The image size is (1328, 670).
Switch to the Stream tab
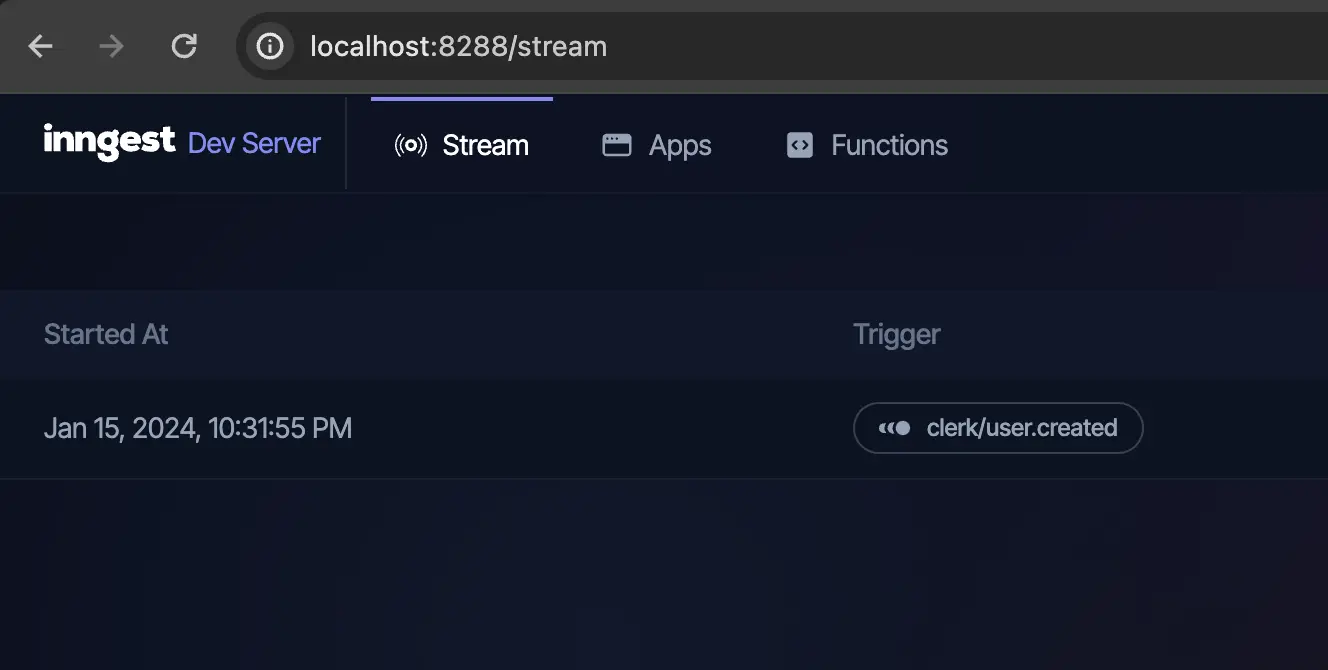tap(462, 145)
